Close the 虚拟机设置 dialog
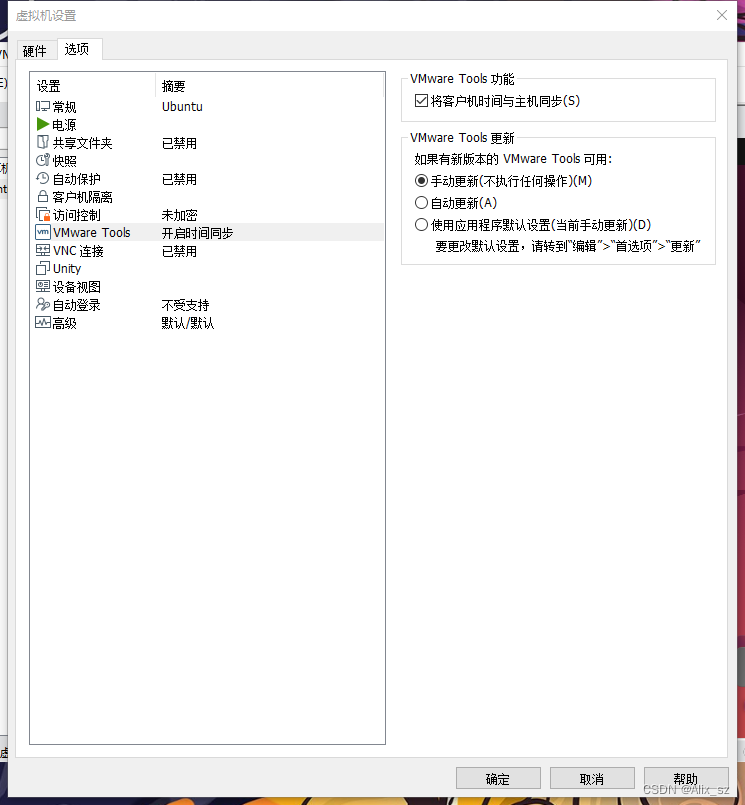Viewport: 745px width, 805px height. pyautogui.click(x=721, y=15)
